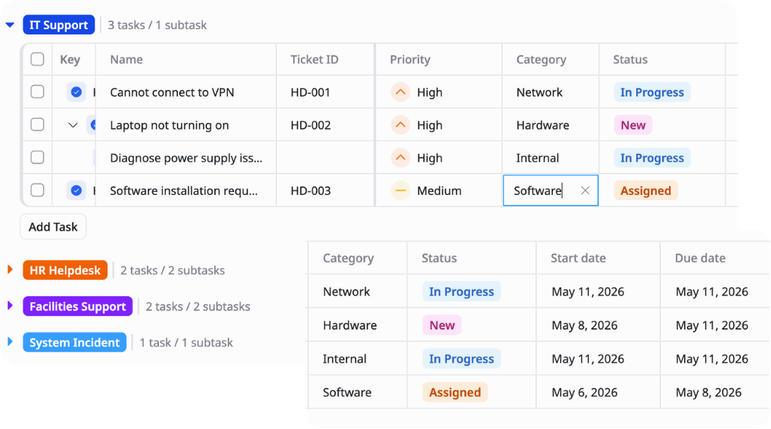Expand the Facilities Support group arrow
This screenshot has height=429, width=771.
[10, 306]
